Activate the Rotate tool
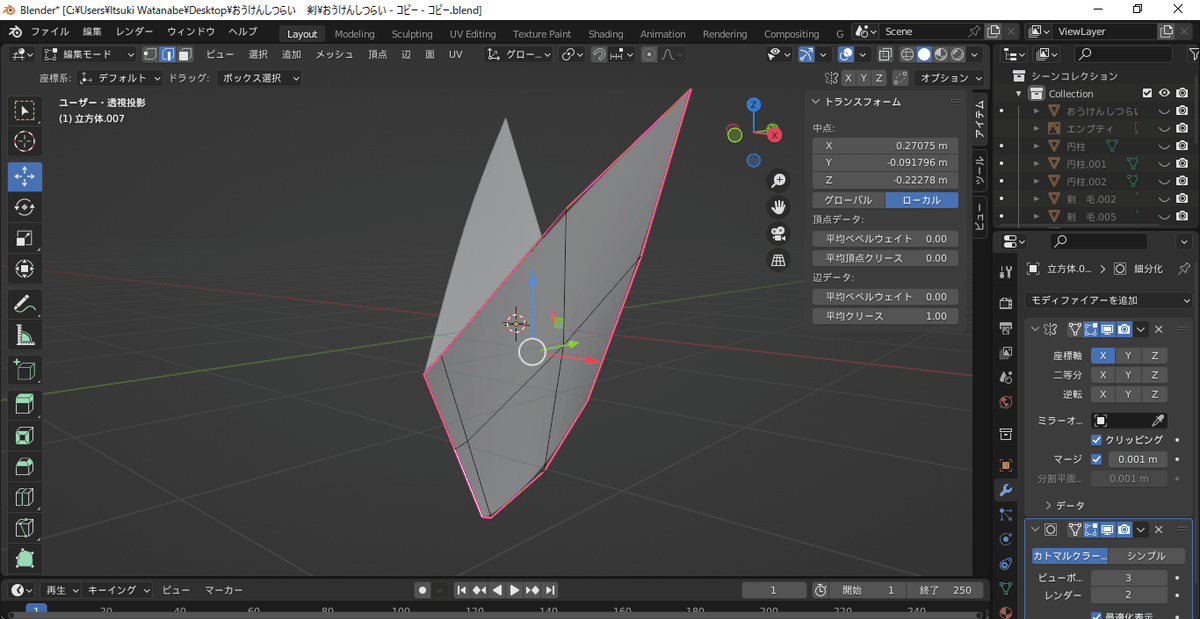1200x619 pixels. pyautogui.click(x=25, y=207)
